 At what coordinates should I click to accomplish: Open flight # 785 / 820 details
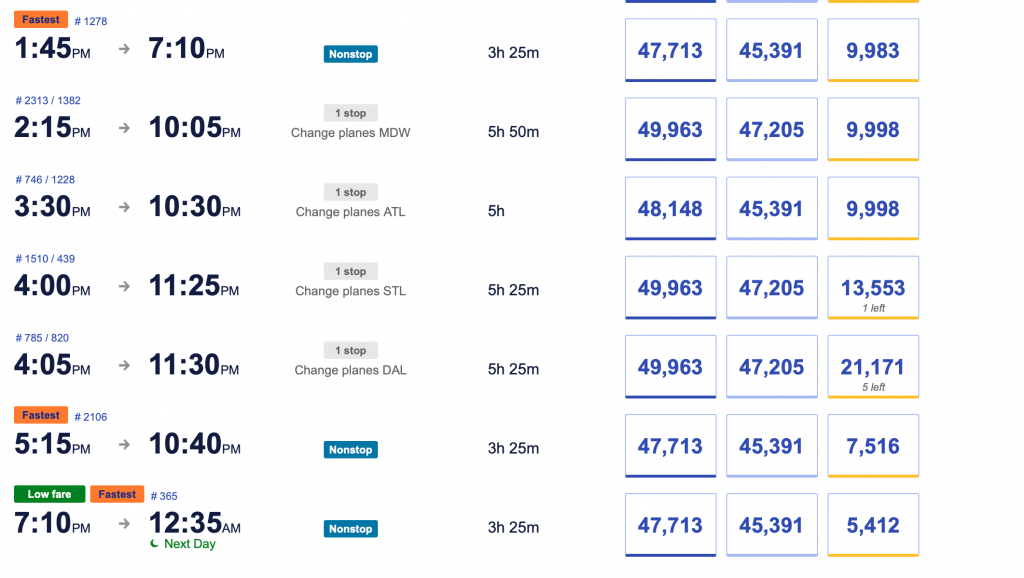pyautogui.click(x=42, y=338)
